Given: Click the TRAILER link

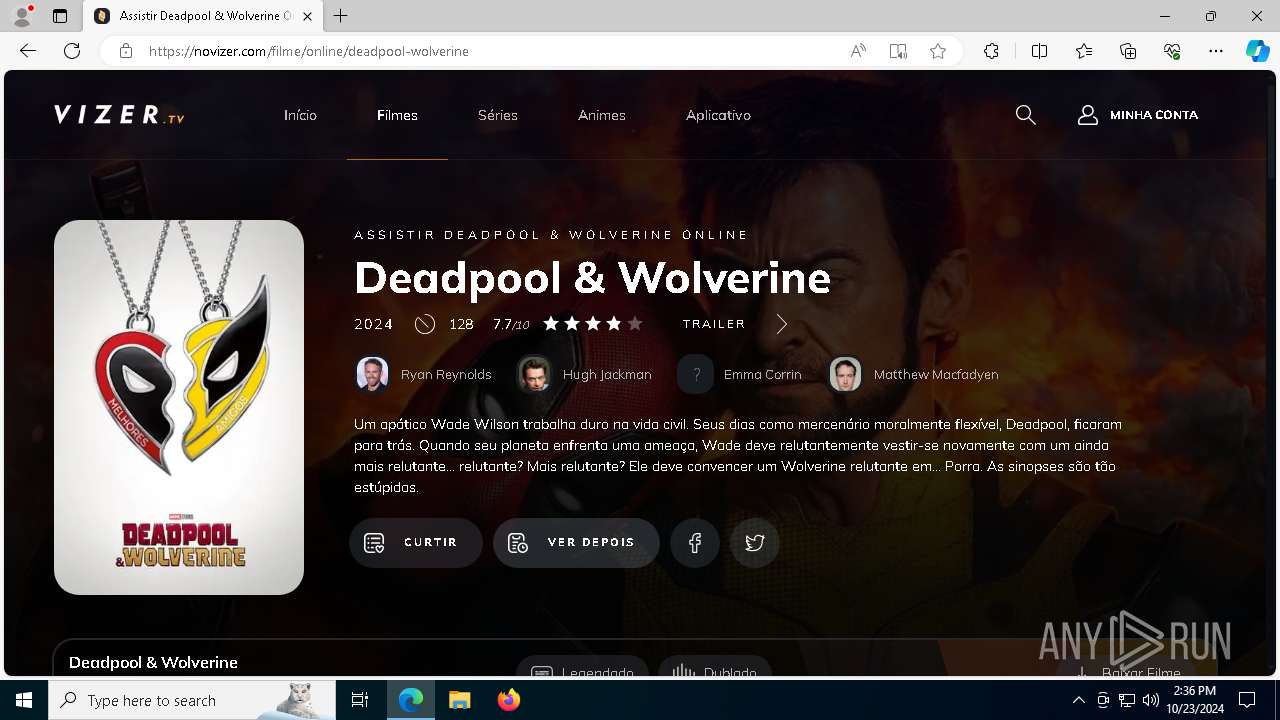Looking at the screenshot, I should click(x=714, y=324).
